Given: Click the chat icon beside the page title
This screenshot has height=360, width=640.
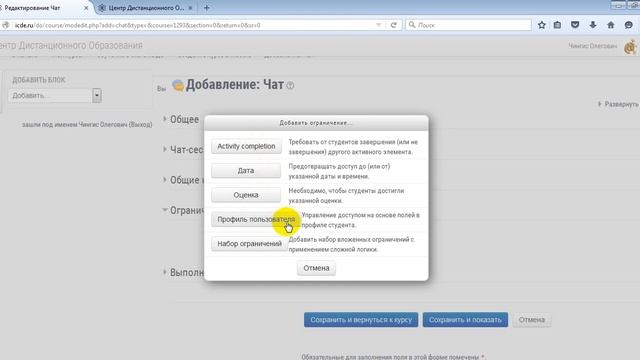Looking at the screenshot, I should click(x=178, y=86).
